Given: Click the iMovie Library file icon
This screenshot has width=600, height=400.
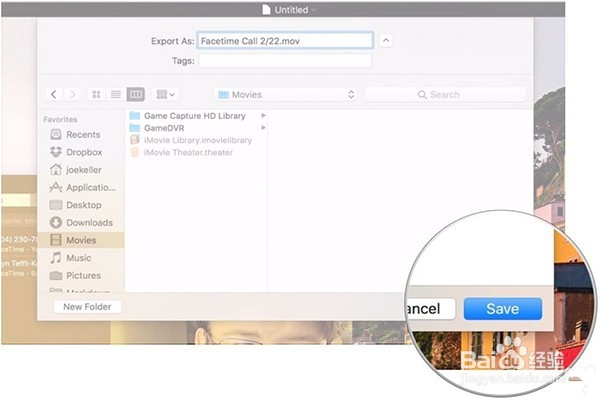Looking at the screenshot, I should click(x=134, y=140).
